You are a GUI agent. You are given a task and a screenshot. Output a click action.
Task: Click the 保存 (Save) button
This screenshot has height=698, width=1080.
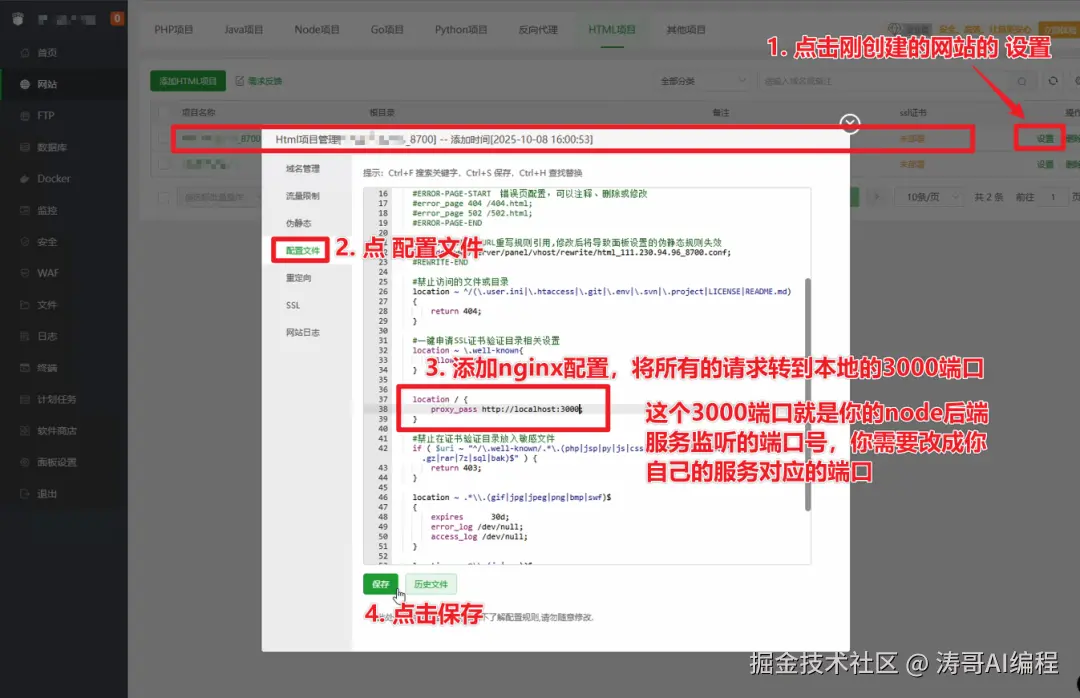380,584
